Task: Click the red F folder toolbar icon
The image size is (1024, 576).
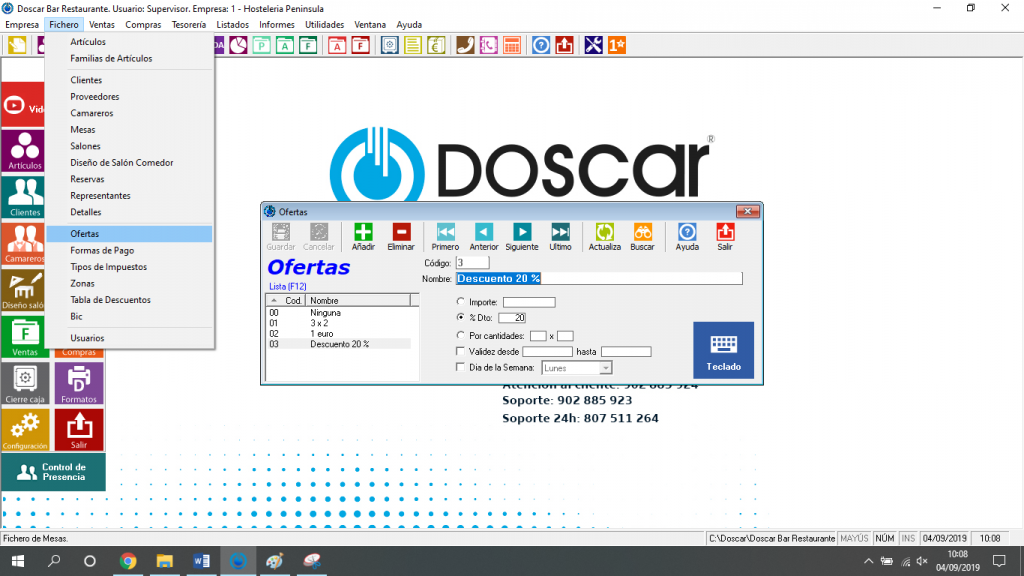Action: [360, 45]
